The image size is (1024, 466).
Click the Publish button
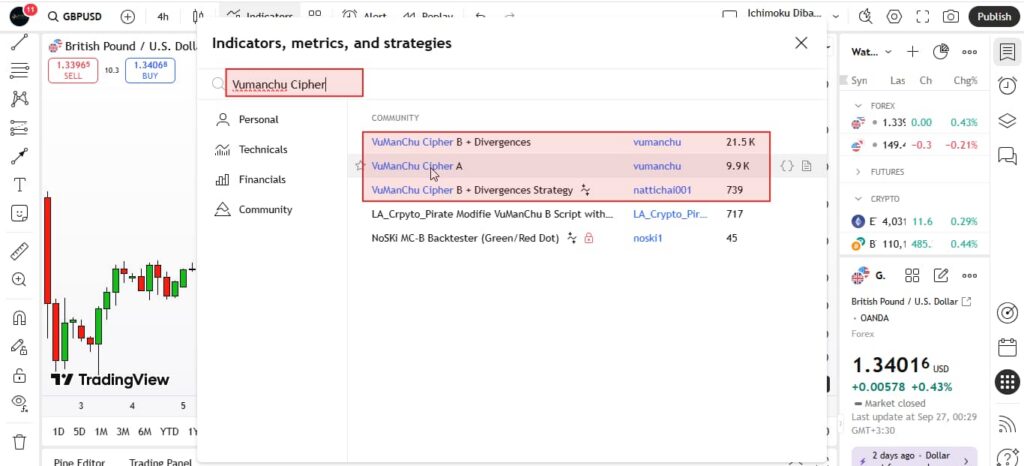point(993,16)
